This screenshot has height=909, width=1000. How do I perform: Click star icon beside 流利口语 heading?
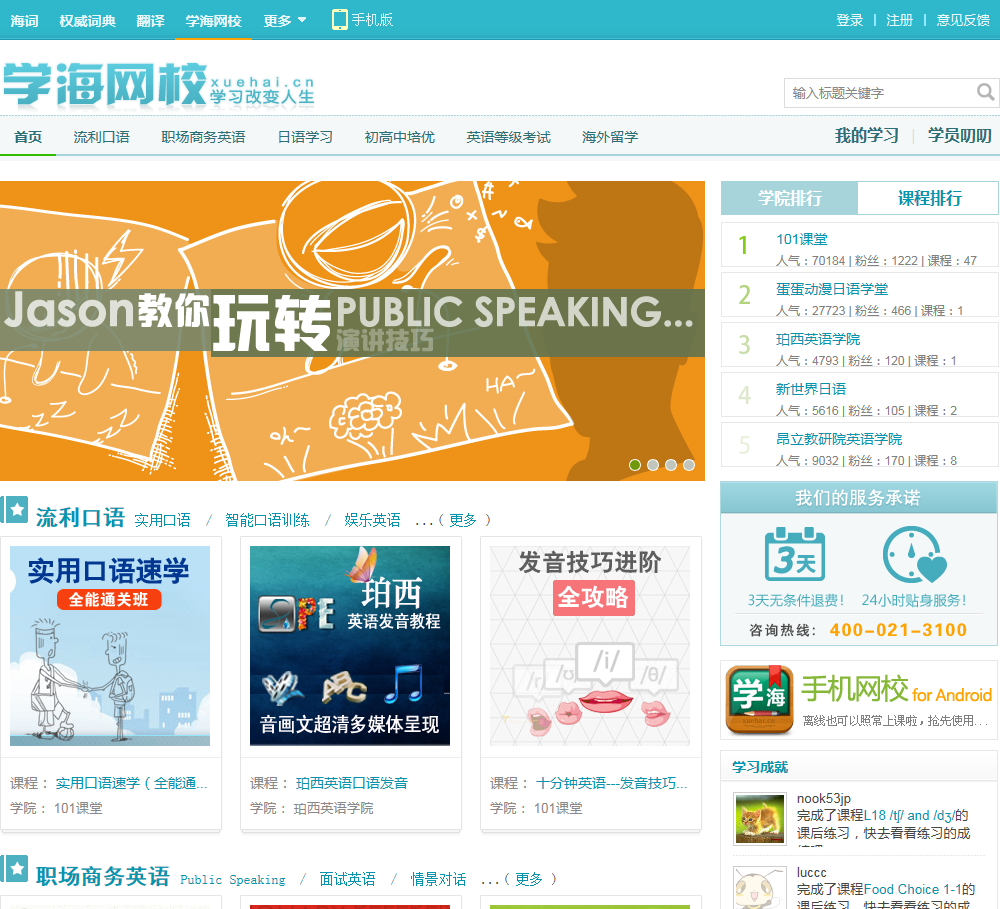click(15, 510)
